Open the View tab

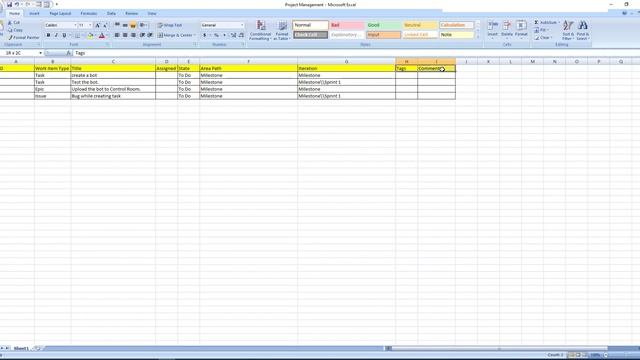[x=152, y=13]
